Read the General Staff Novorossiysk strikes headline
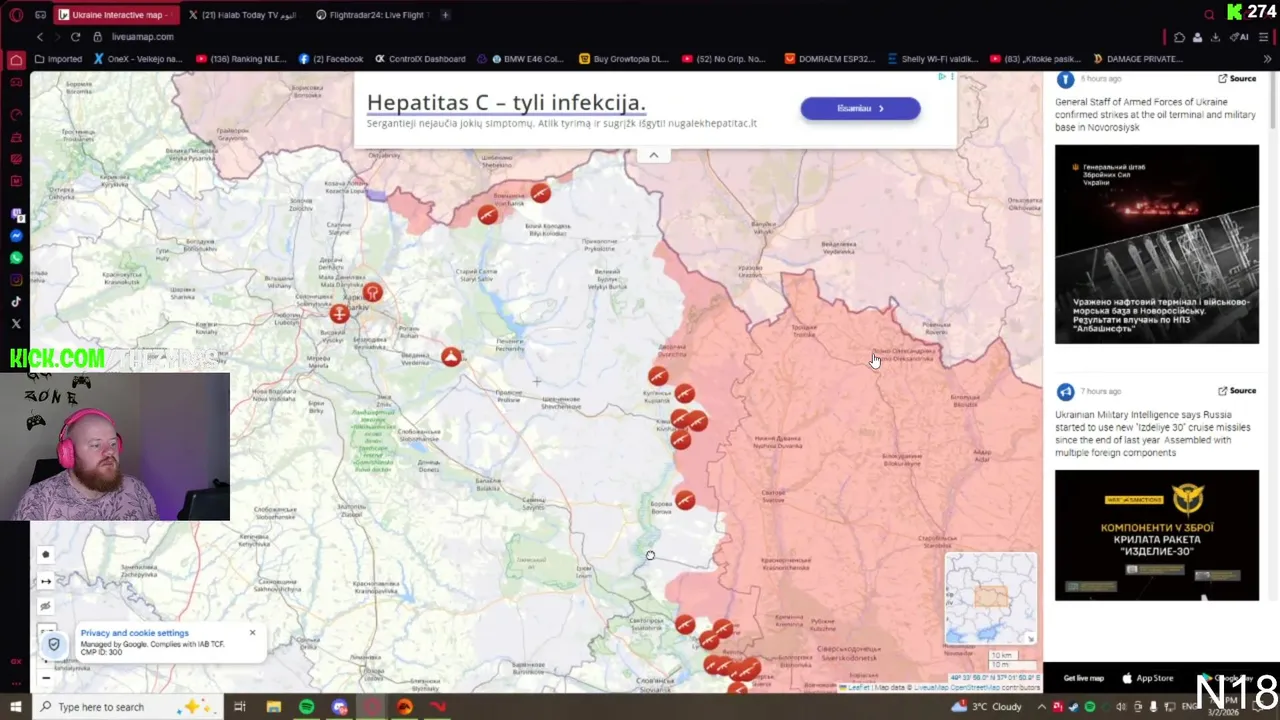 [1153, 115]
